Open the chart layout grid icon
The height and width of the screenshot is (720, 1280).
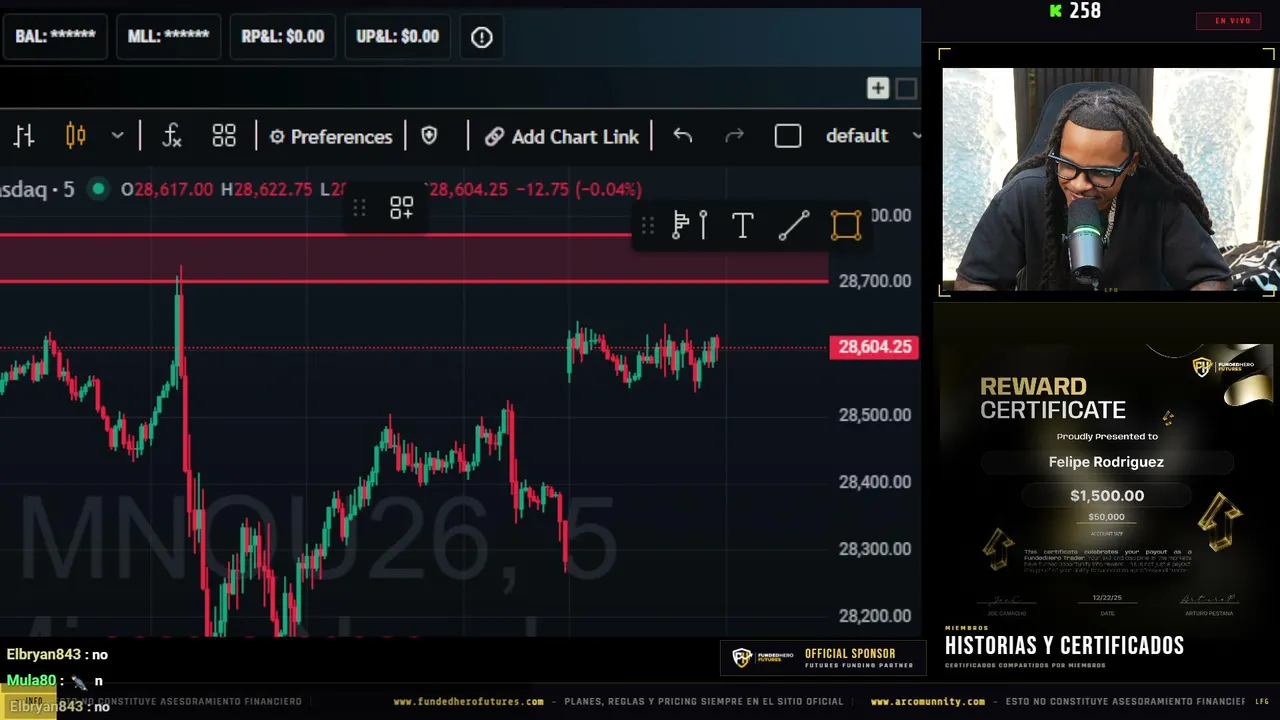click(224, 136)
